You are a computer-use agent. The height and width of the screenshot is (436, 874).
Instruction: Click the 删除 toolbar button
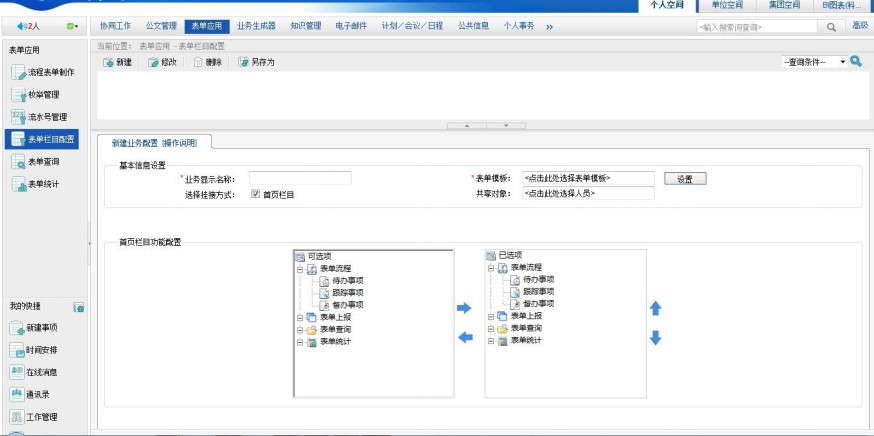click(207, 62)
